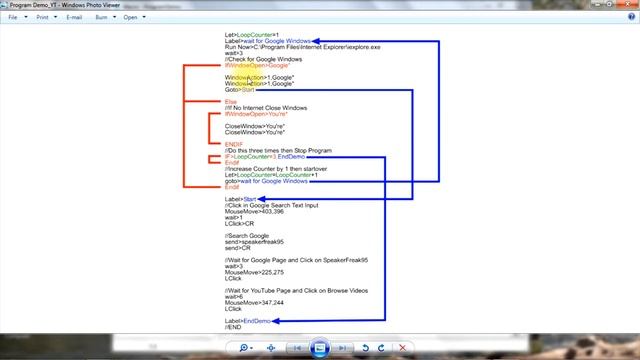Click the Photo Viewer icon in the title bar
This screenshot has width=640, height=360.
4,5
